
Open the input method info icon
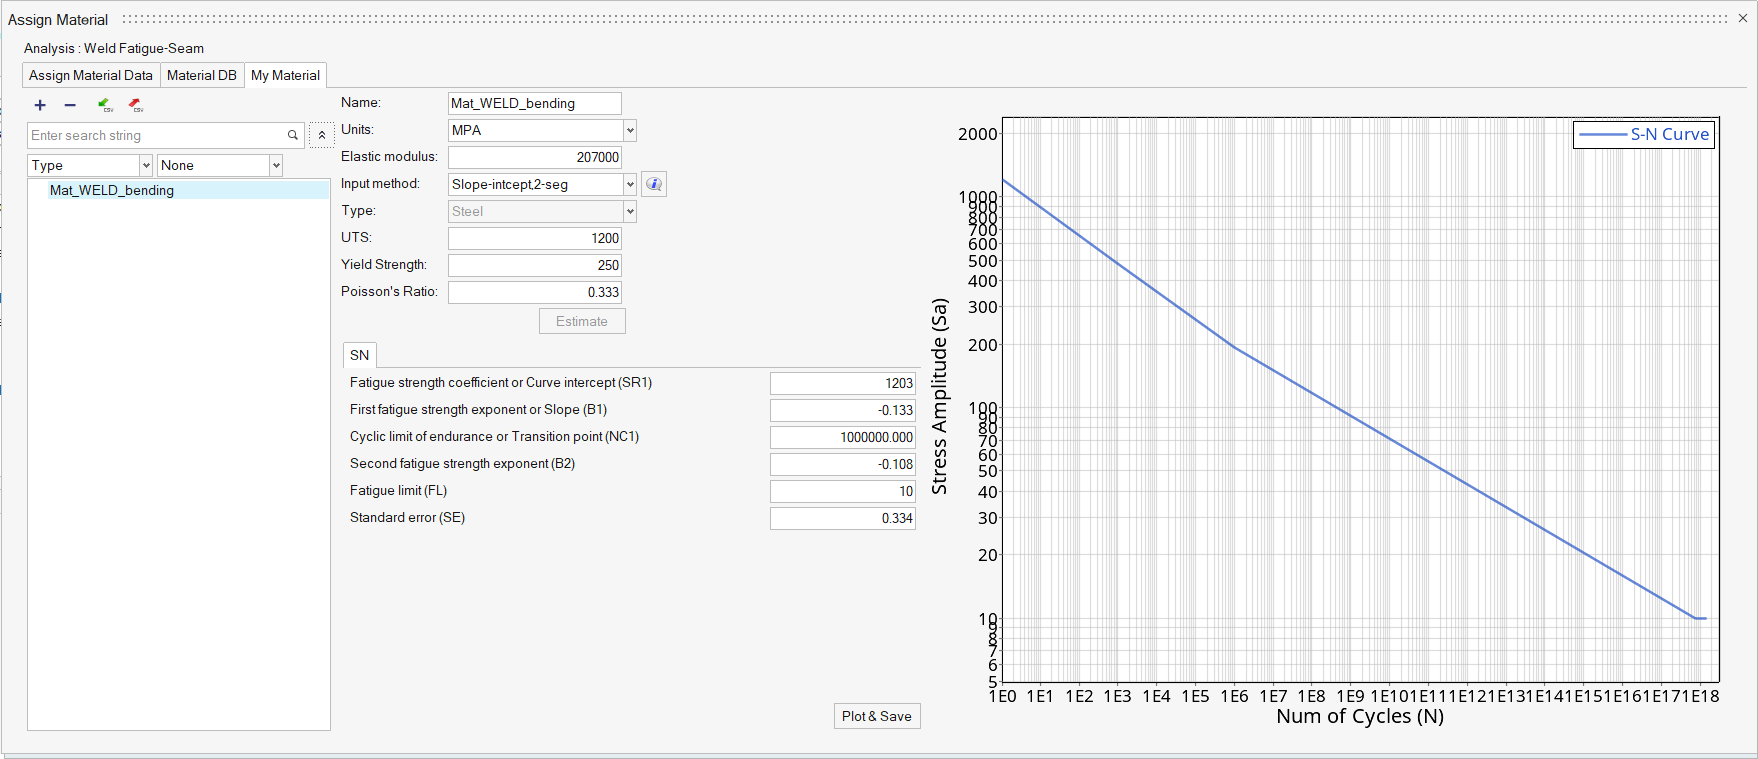[x=654, y=184]
